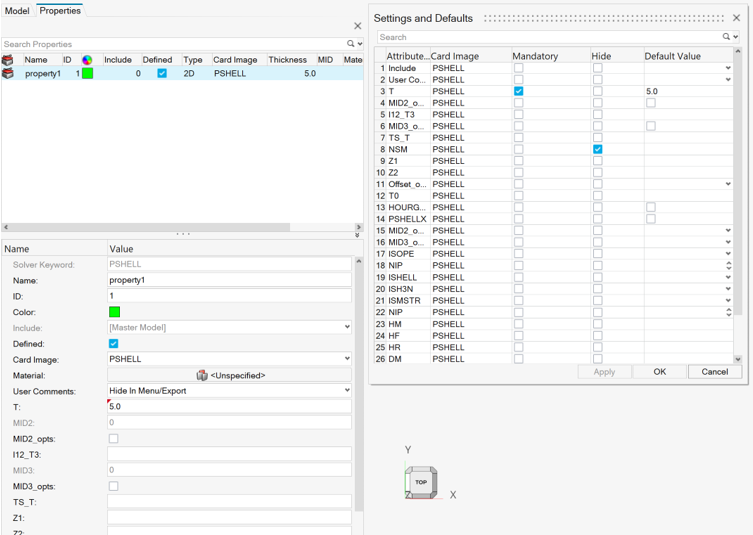Screen dimensions: 753x535
Task: Select the Properties tab
Action: point(60,10)
